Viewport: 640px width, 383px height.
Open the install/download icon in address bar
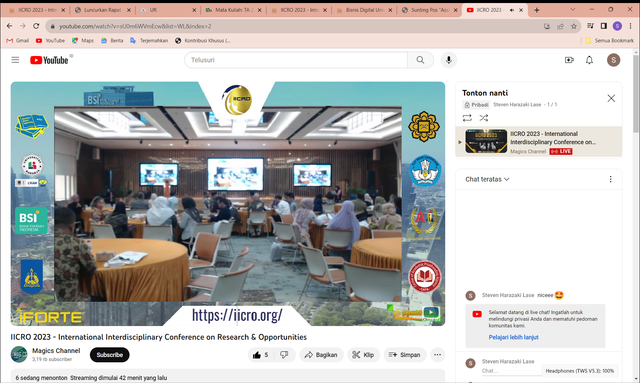coord(547,26)
